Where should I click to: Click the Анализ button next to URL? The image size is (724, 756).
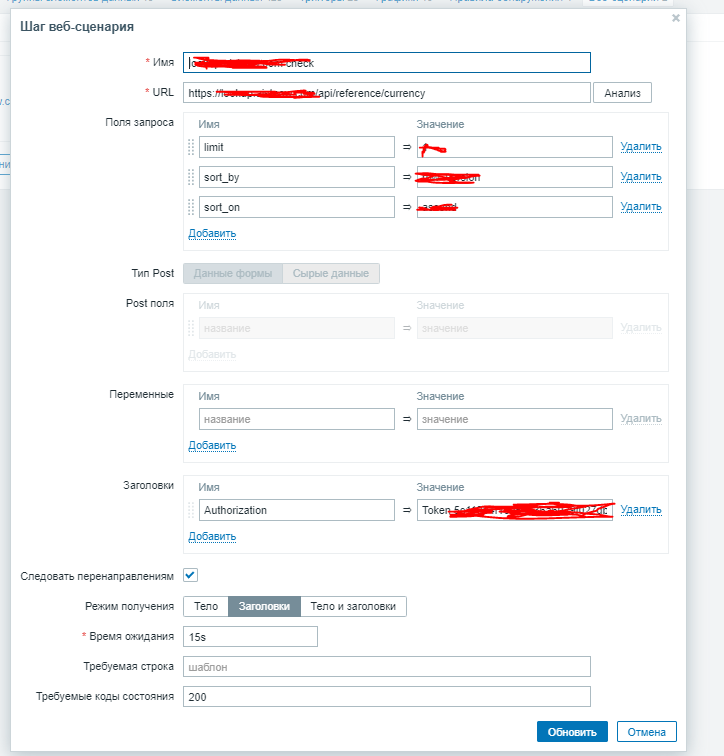[622, 93]
